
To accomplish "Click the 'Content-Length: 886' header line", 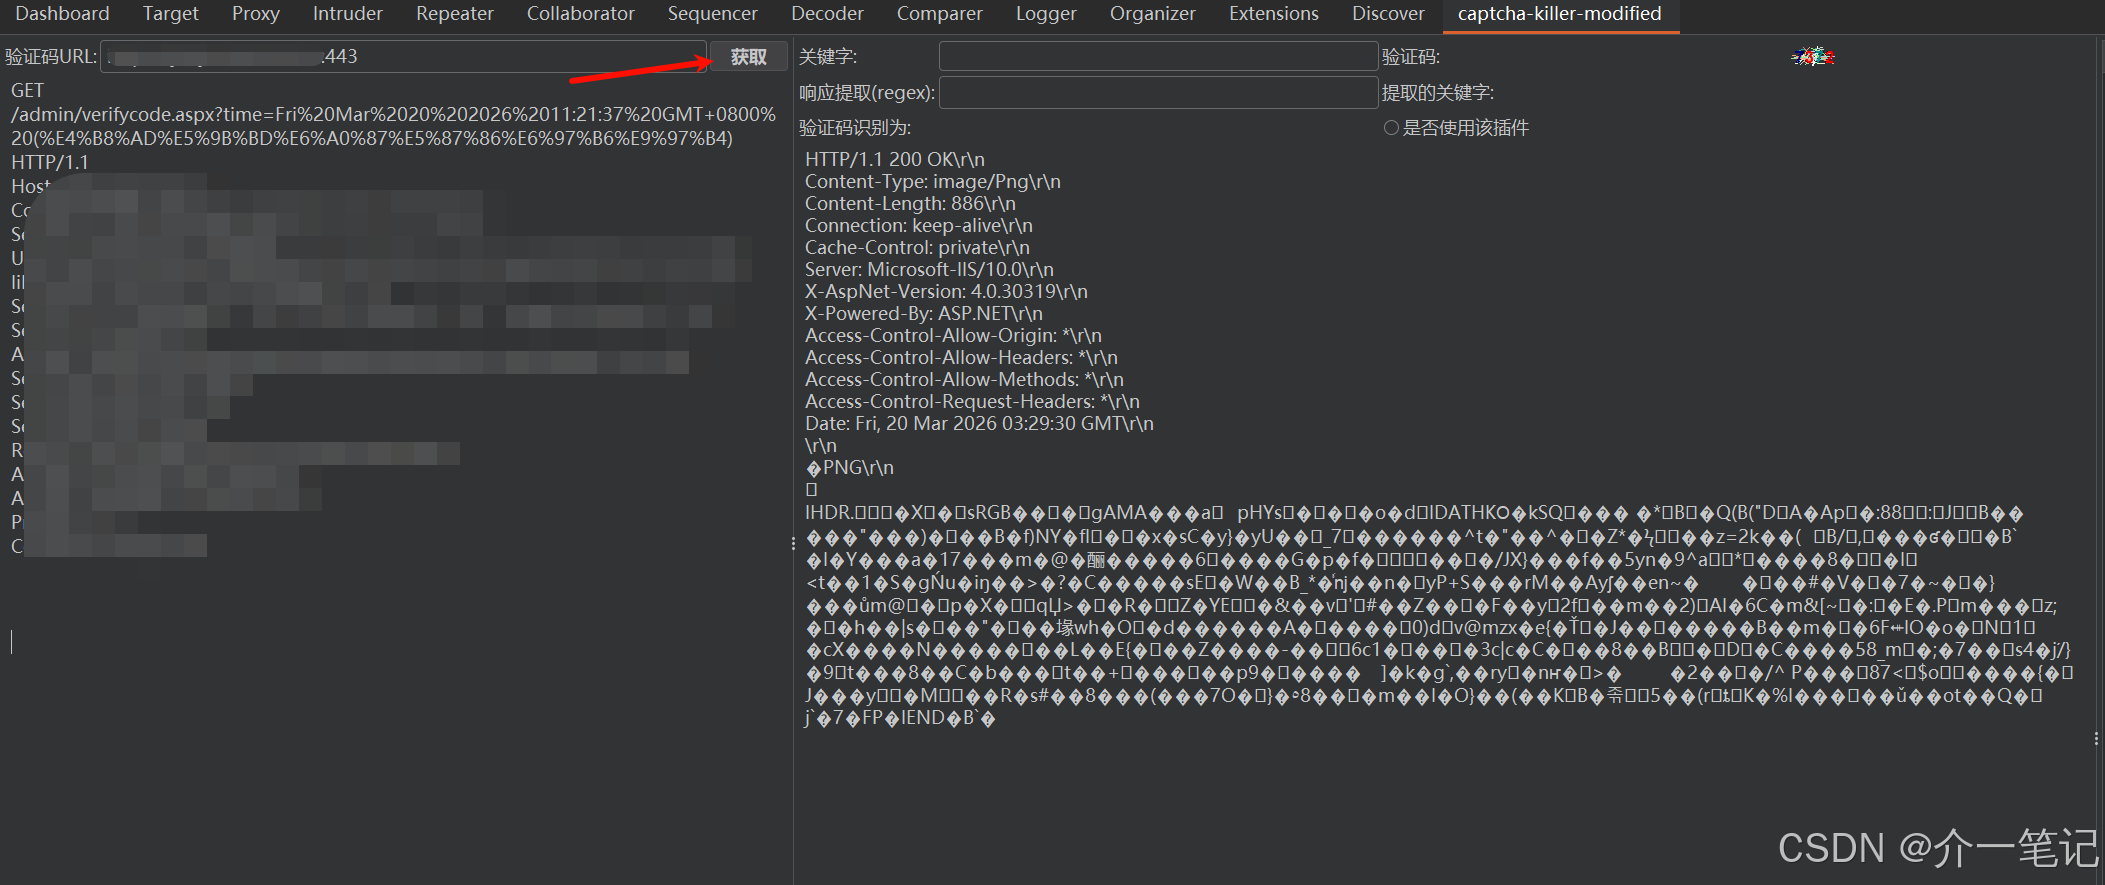I will 910,204.
